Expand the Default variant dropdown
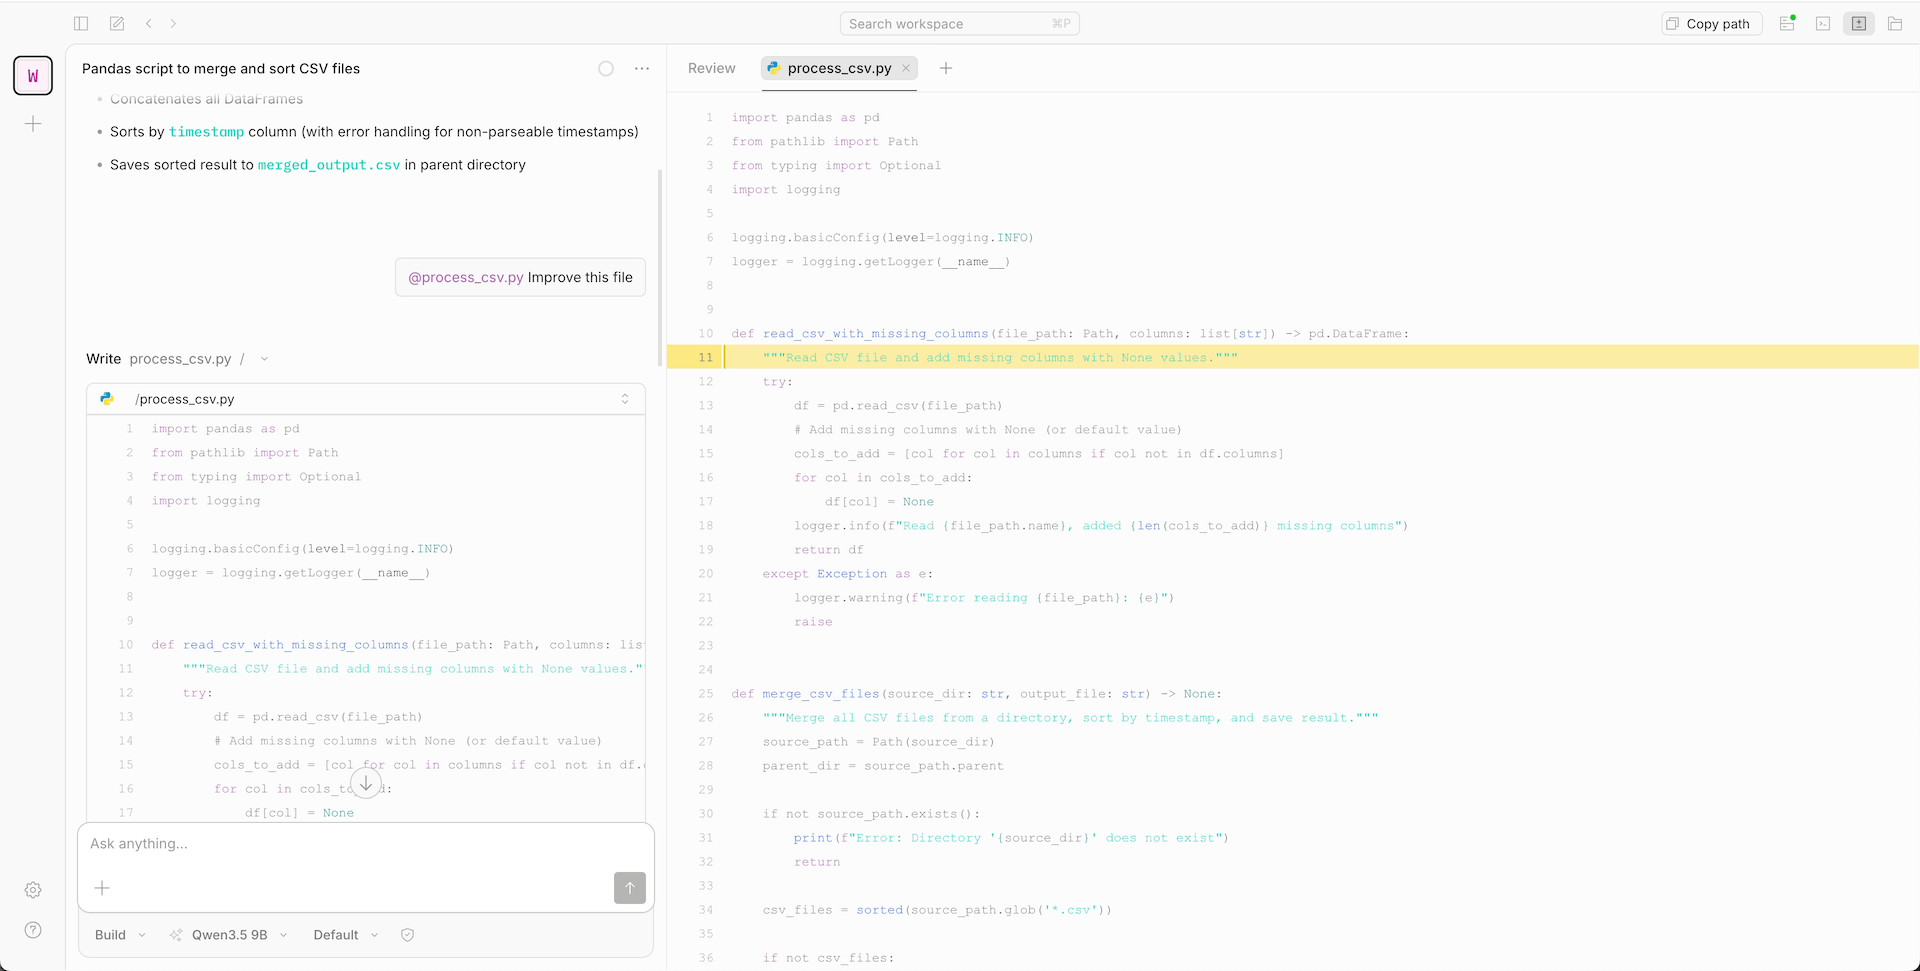The image size is (1920, 971). [x=345, y=935]
